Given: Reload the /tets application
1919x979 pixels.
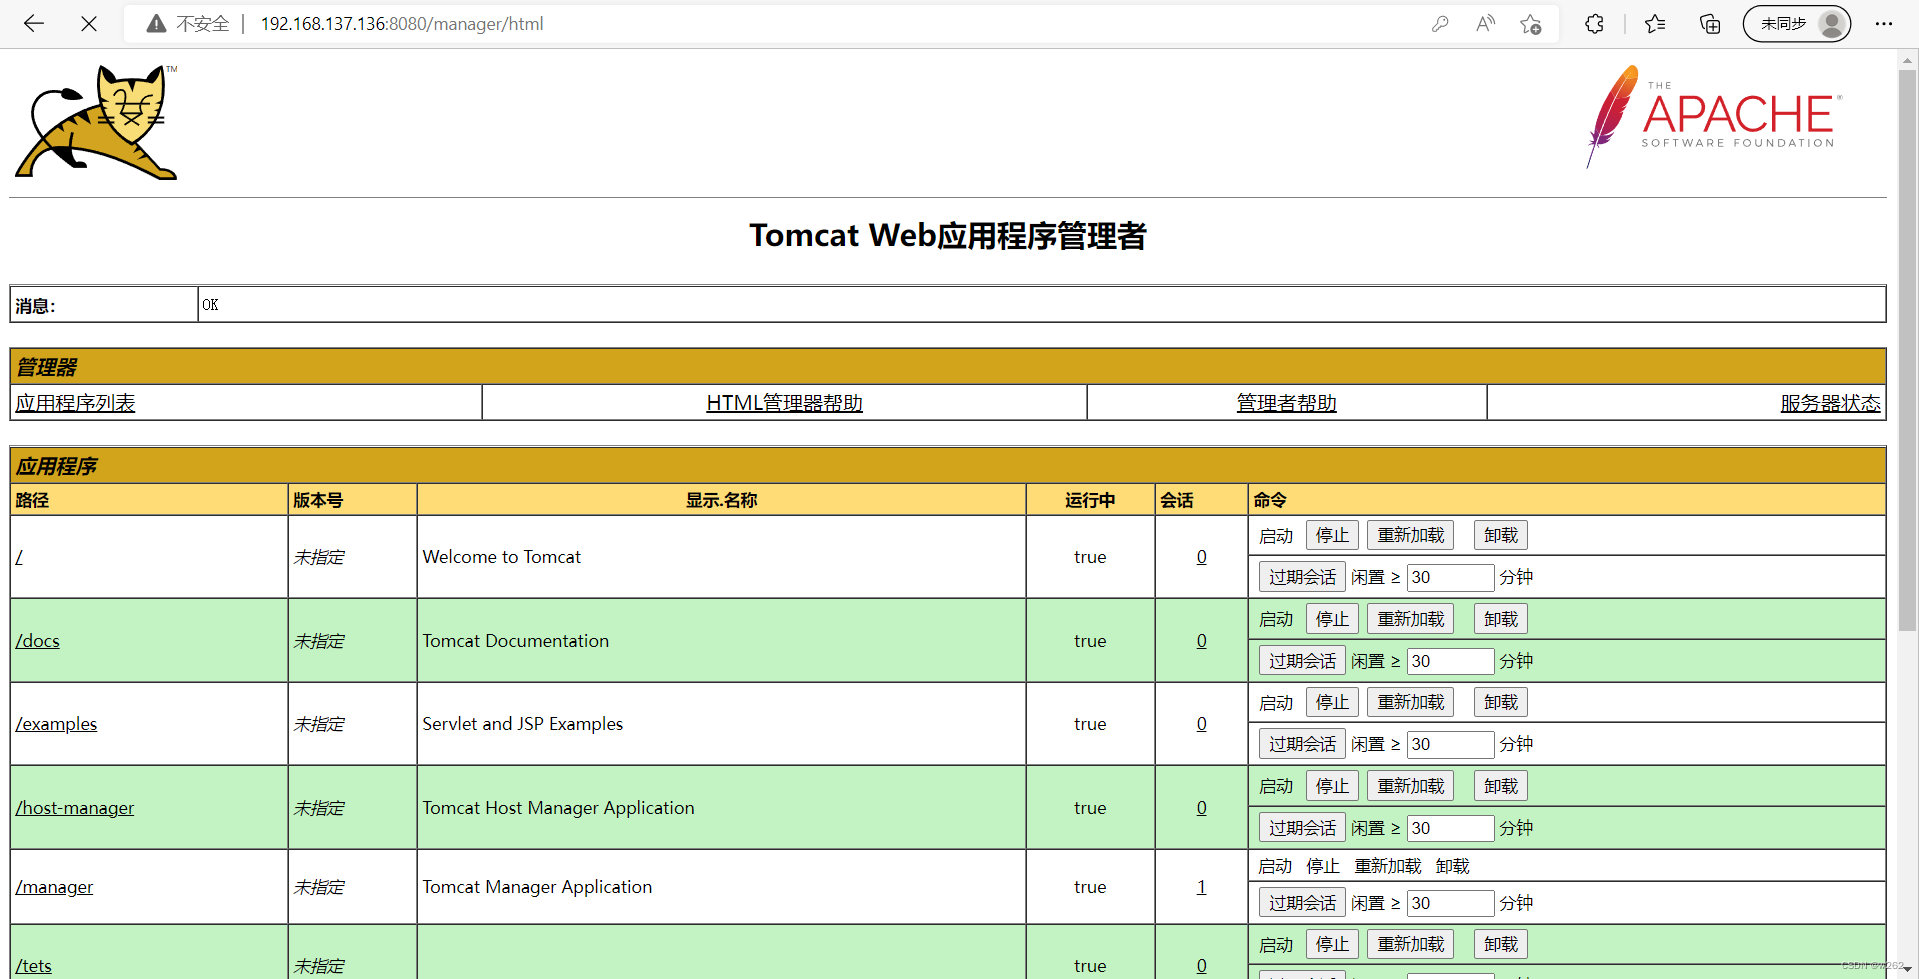Looking at the screenshot, I should coord(1411,945).
